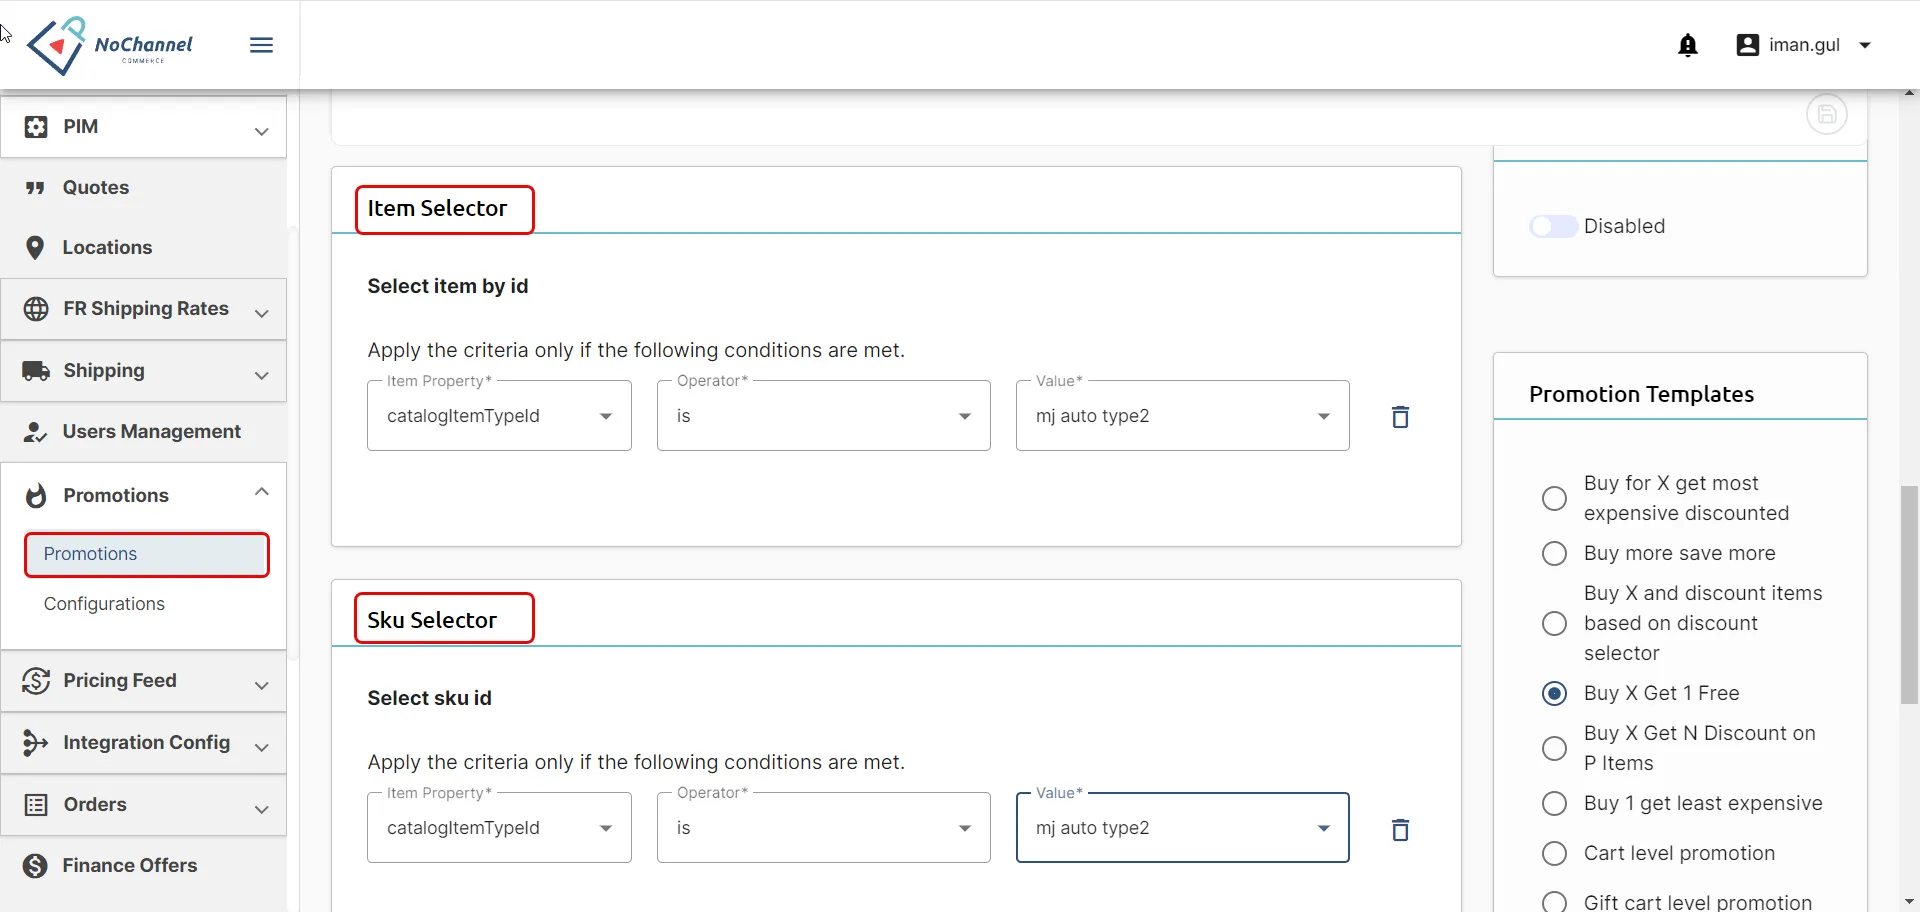Delete the Sku Selector condition row
Screen dimensions: 1920x912
coord(1401,830)
